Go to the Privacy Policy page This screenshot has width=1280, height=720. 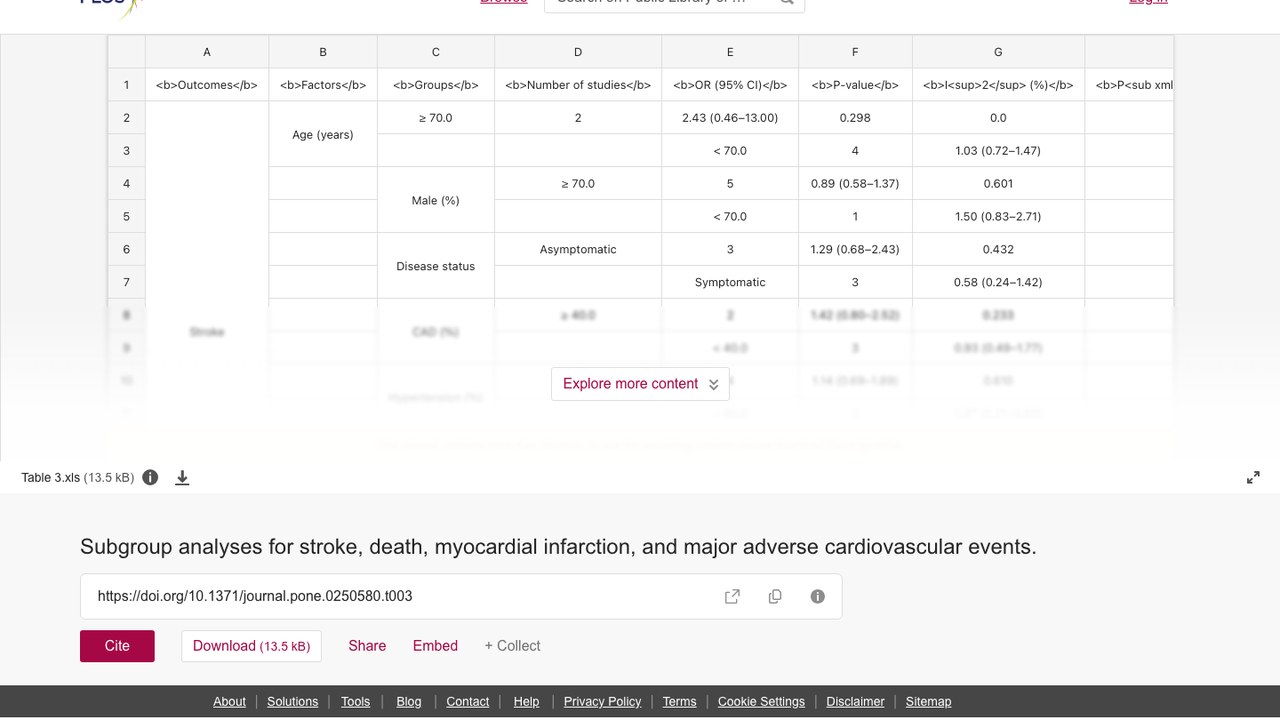pos(602,701)
